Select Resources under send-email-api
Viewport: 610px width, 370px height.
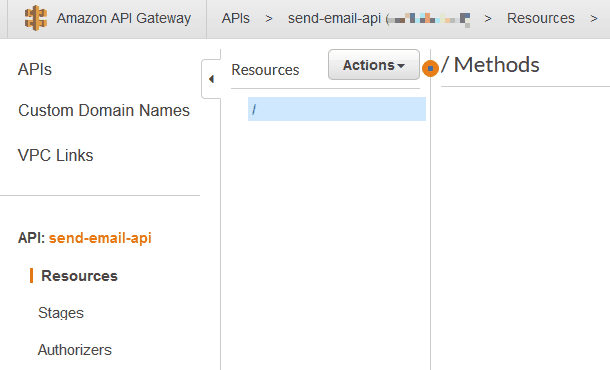tap(79, 276)
